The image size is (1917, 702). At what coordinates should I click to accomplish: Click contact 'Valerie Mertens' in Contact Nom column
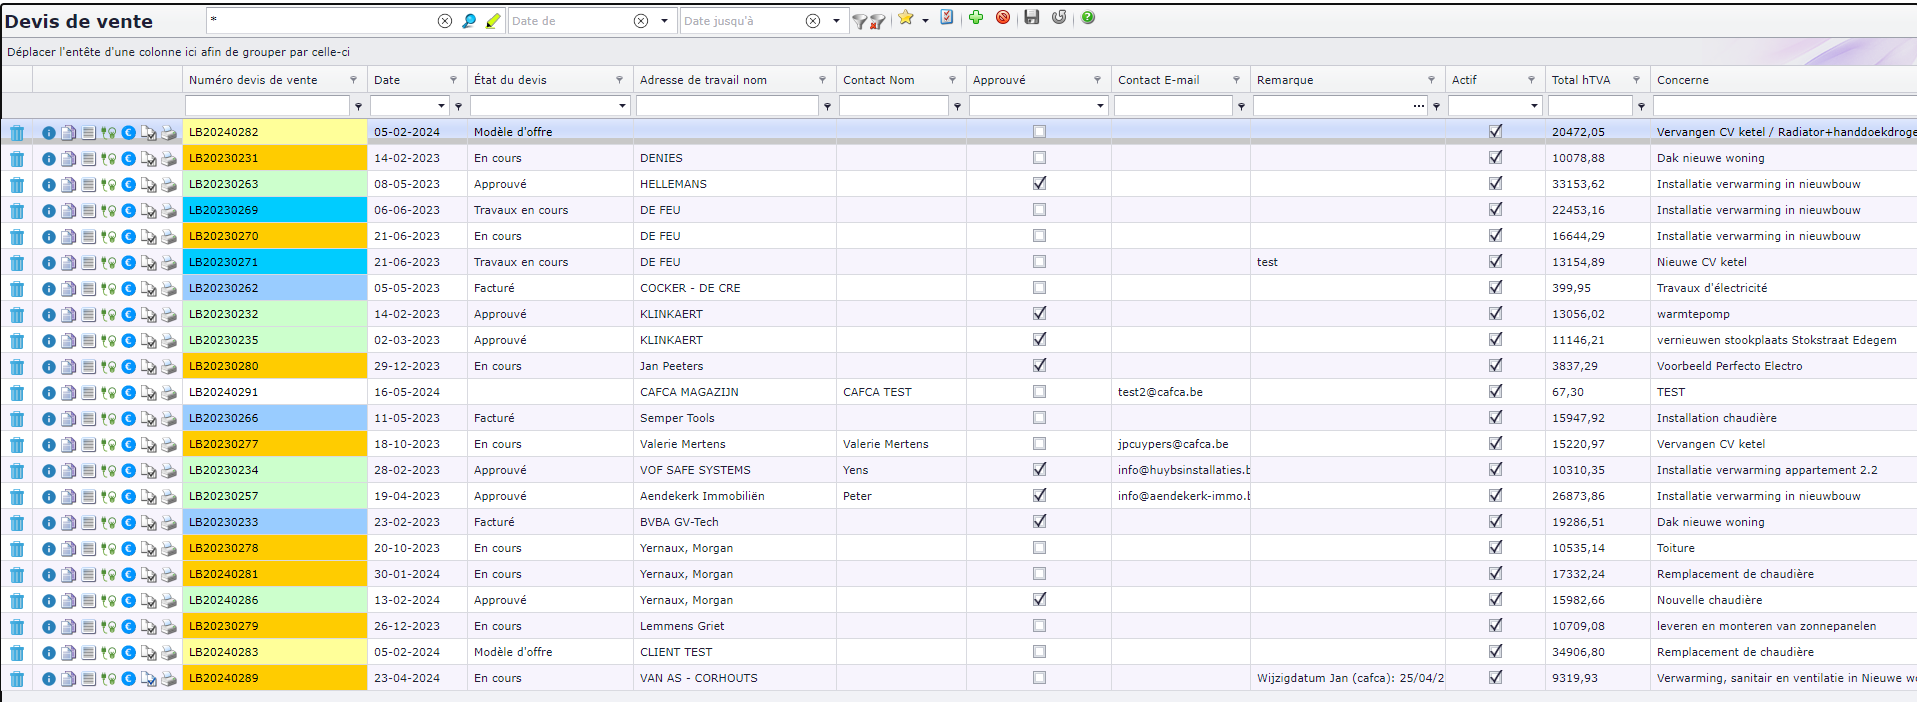click(x=885, y=444)
